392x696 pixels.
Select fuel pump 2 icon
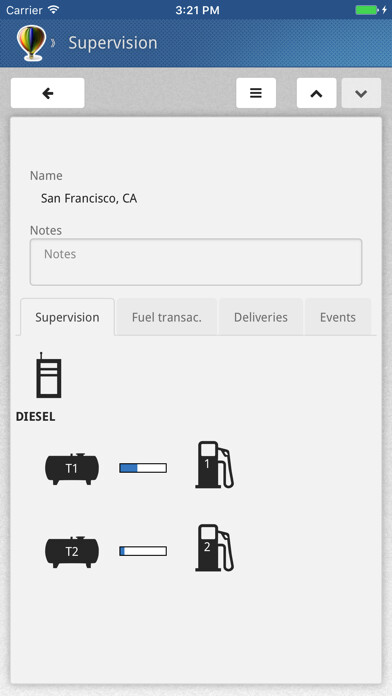pos(214,548)
